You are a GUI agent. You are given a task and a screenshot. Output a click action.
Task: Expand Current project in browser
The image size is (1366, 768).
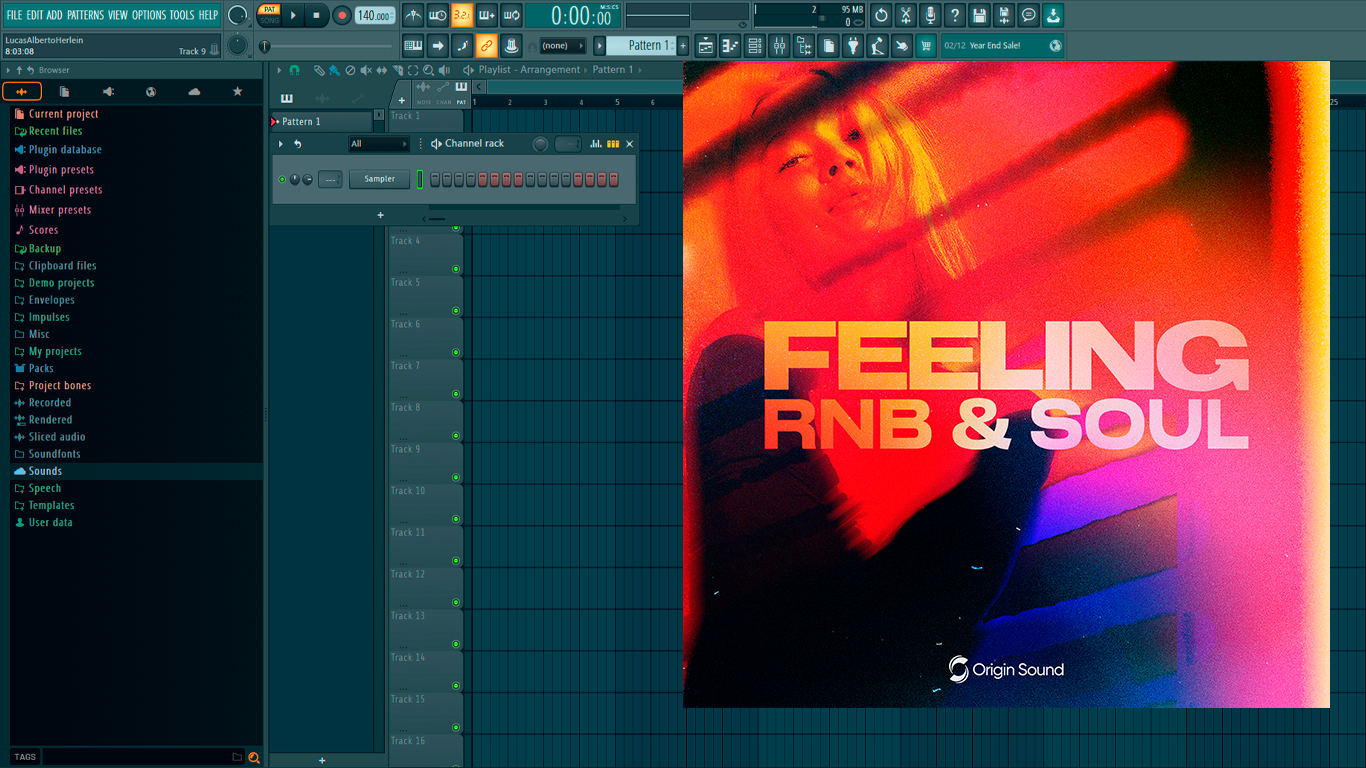coord(64,114)
